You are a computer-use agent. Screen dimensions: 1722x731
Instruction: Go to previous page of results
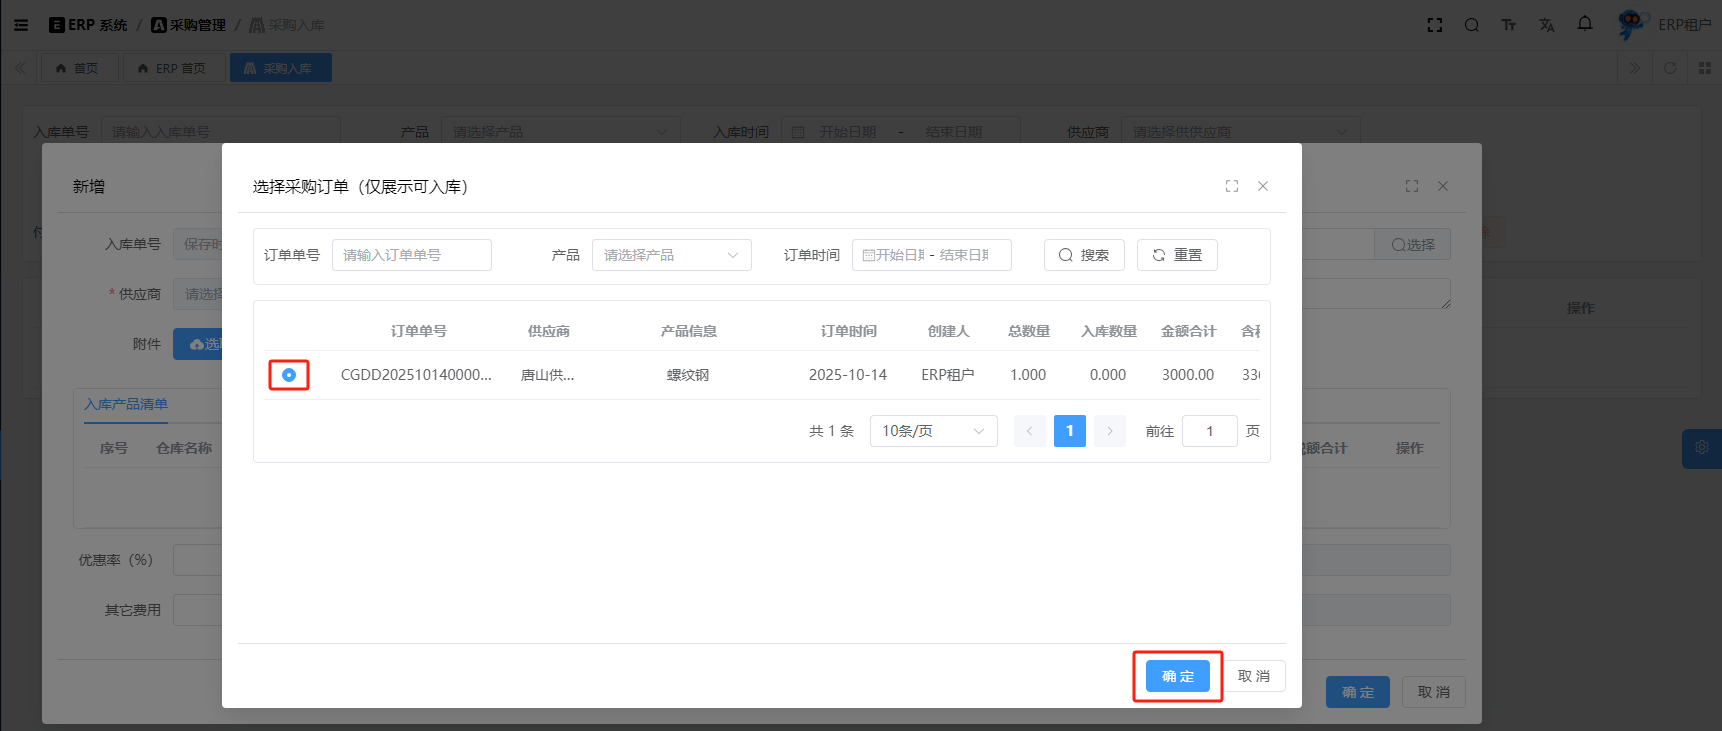pos(1029,431)
